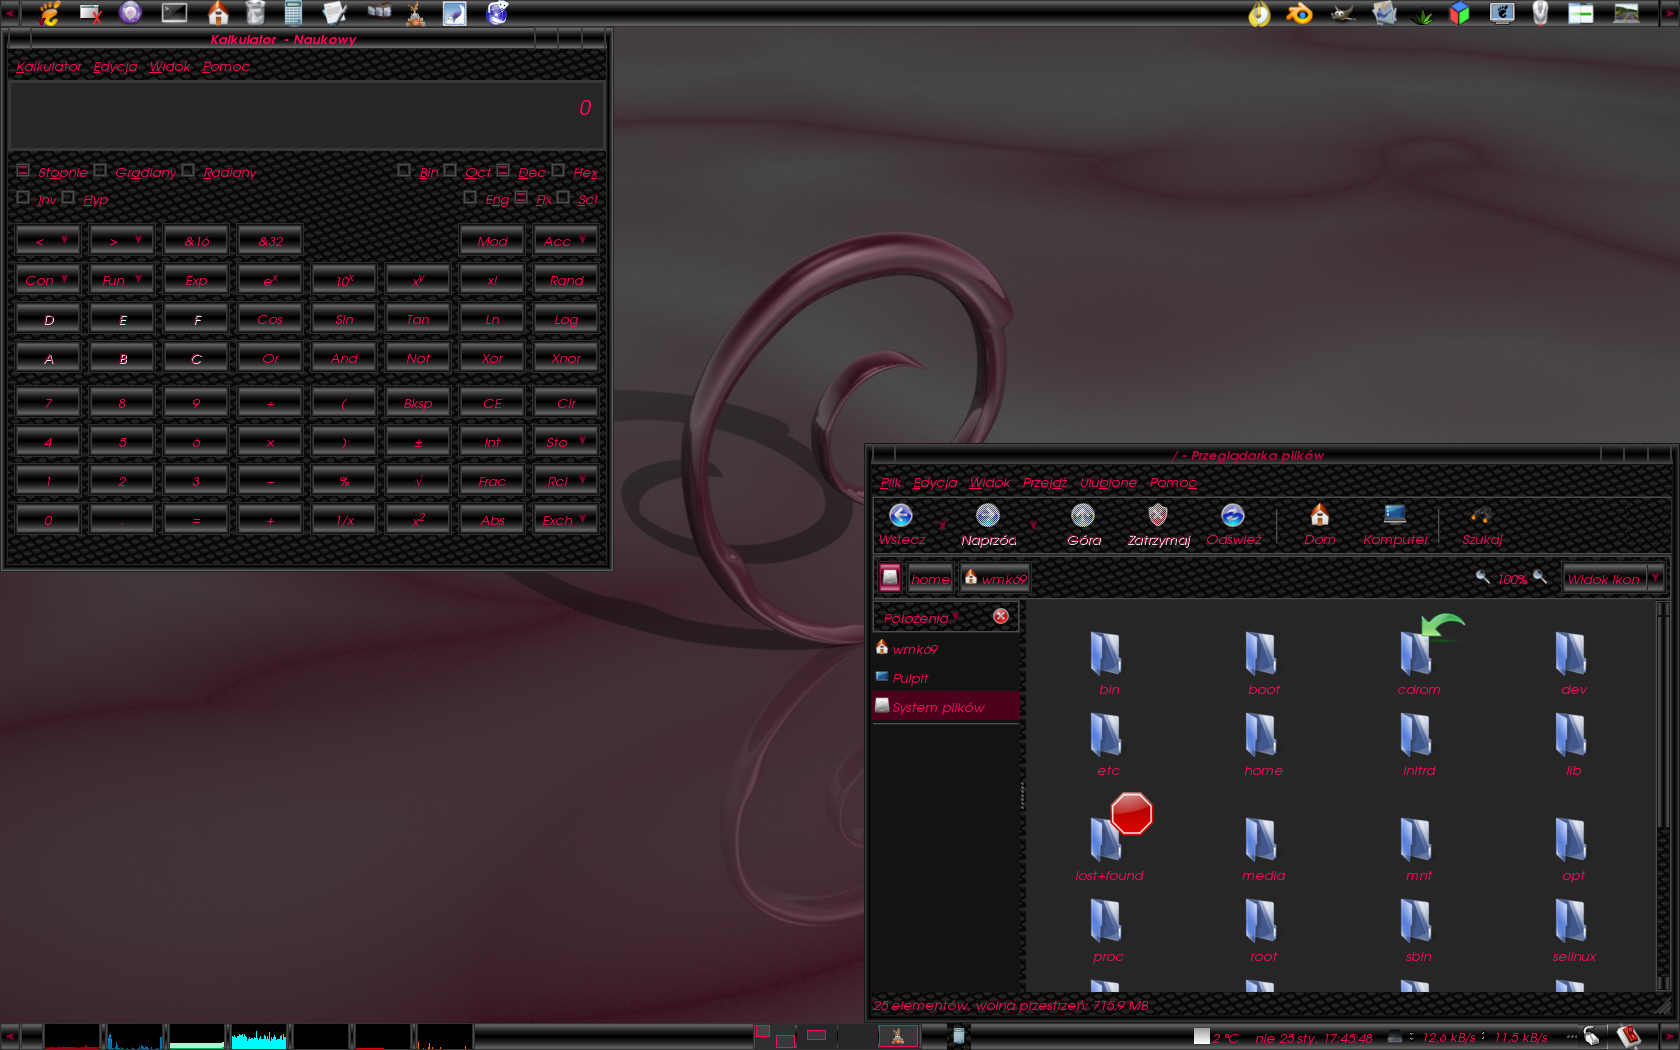The width and height of the screenshot is (1680, 1050).
Task: Zoom out using the left magnifier icon
Action: point(1483,577)
